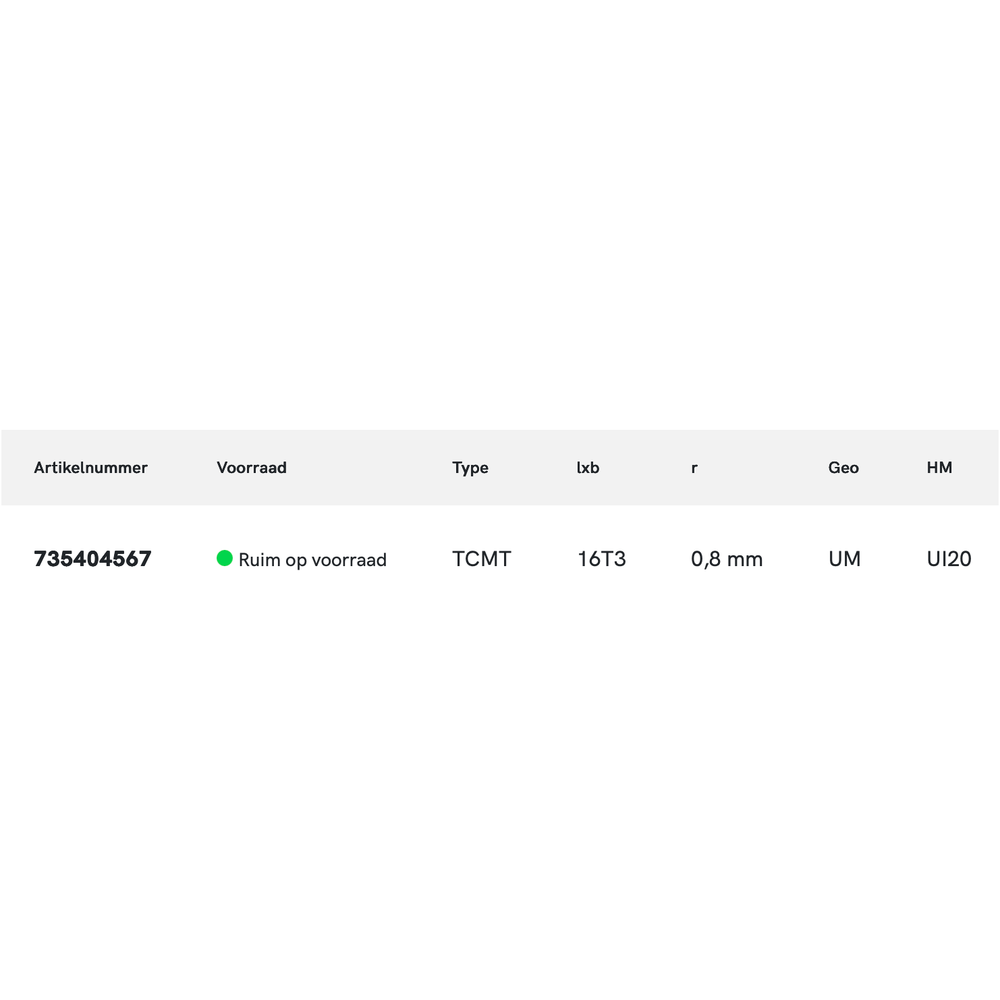Open article number 735404567
The image size is (1000, 1000).
[x=93, y=559]
